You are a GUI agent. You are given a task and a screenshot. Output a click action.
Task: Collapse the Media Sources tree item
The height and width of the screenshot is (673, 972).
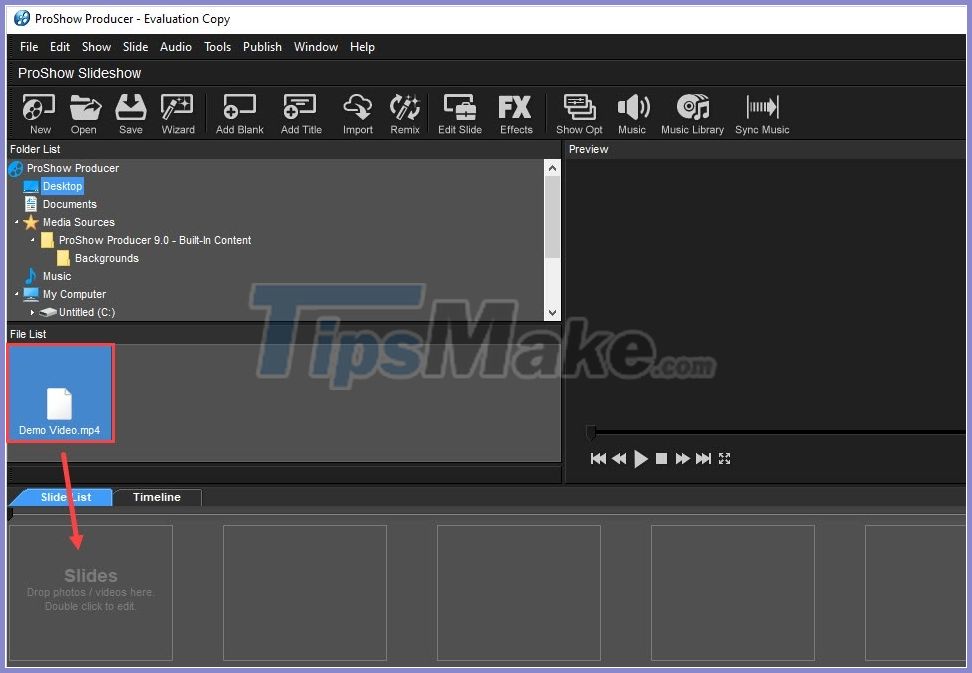14,222
